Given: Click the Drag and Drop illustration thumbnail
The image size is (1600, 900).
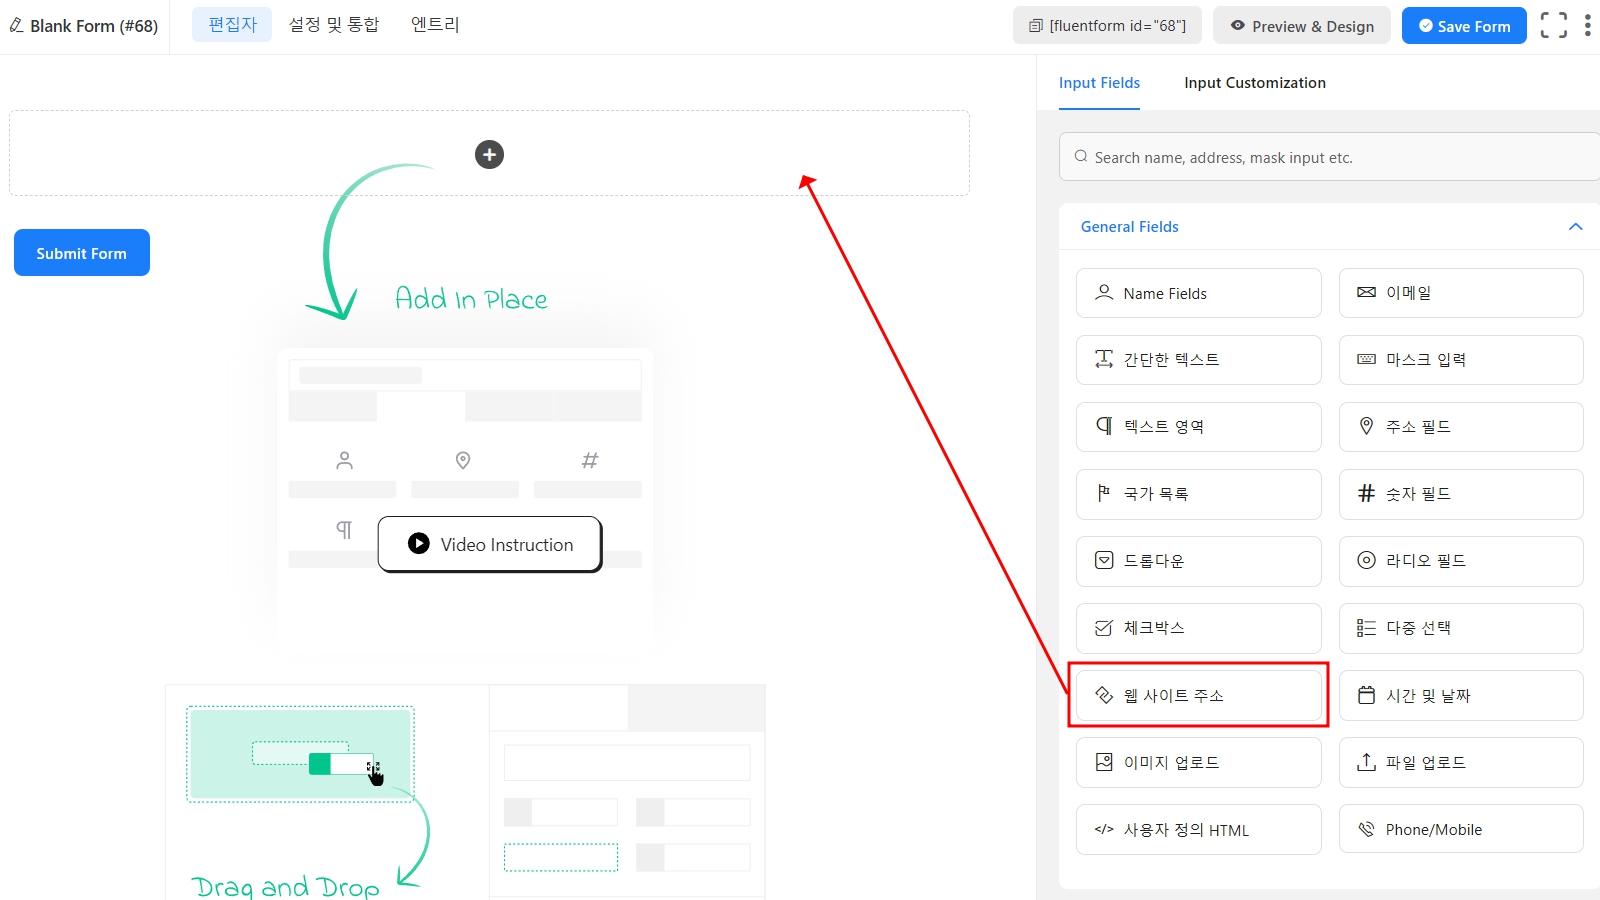Looking at the screenshot, I should coord(300,754).
